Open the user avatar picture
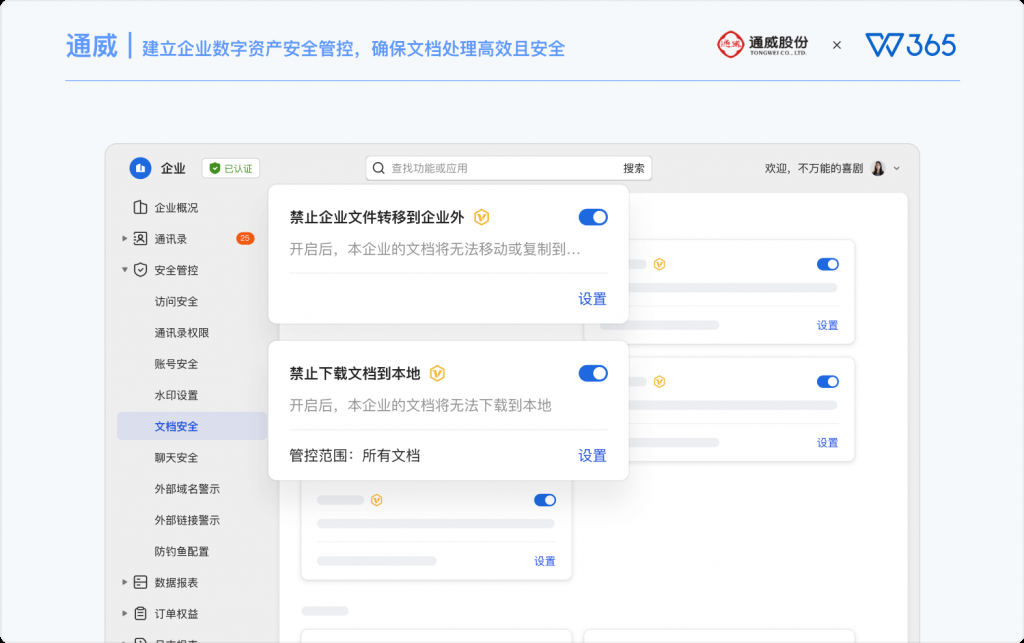 878,168
